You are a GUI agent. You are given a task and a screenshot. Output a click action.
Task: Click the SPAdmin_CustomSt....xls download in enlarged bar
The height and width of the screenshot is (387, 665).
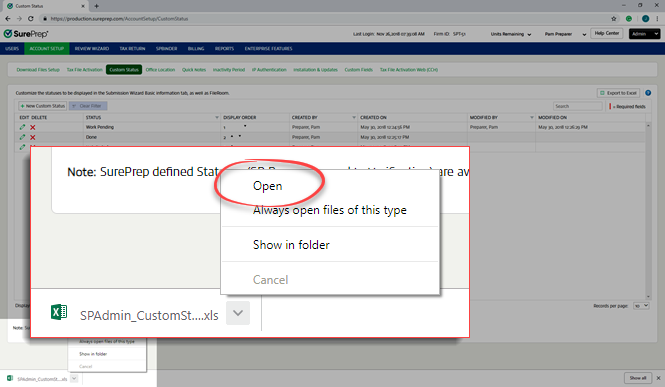tap(149, 315)
